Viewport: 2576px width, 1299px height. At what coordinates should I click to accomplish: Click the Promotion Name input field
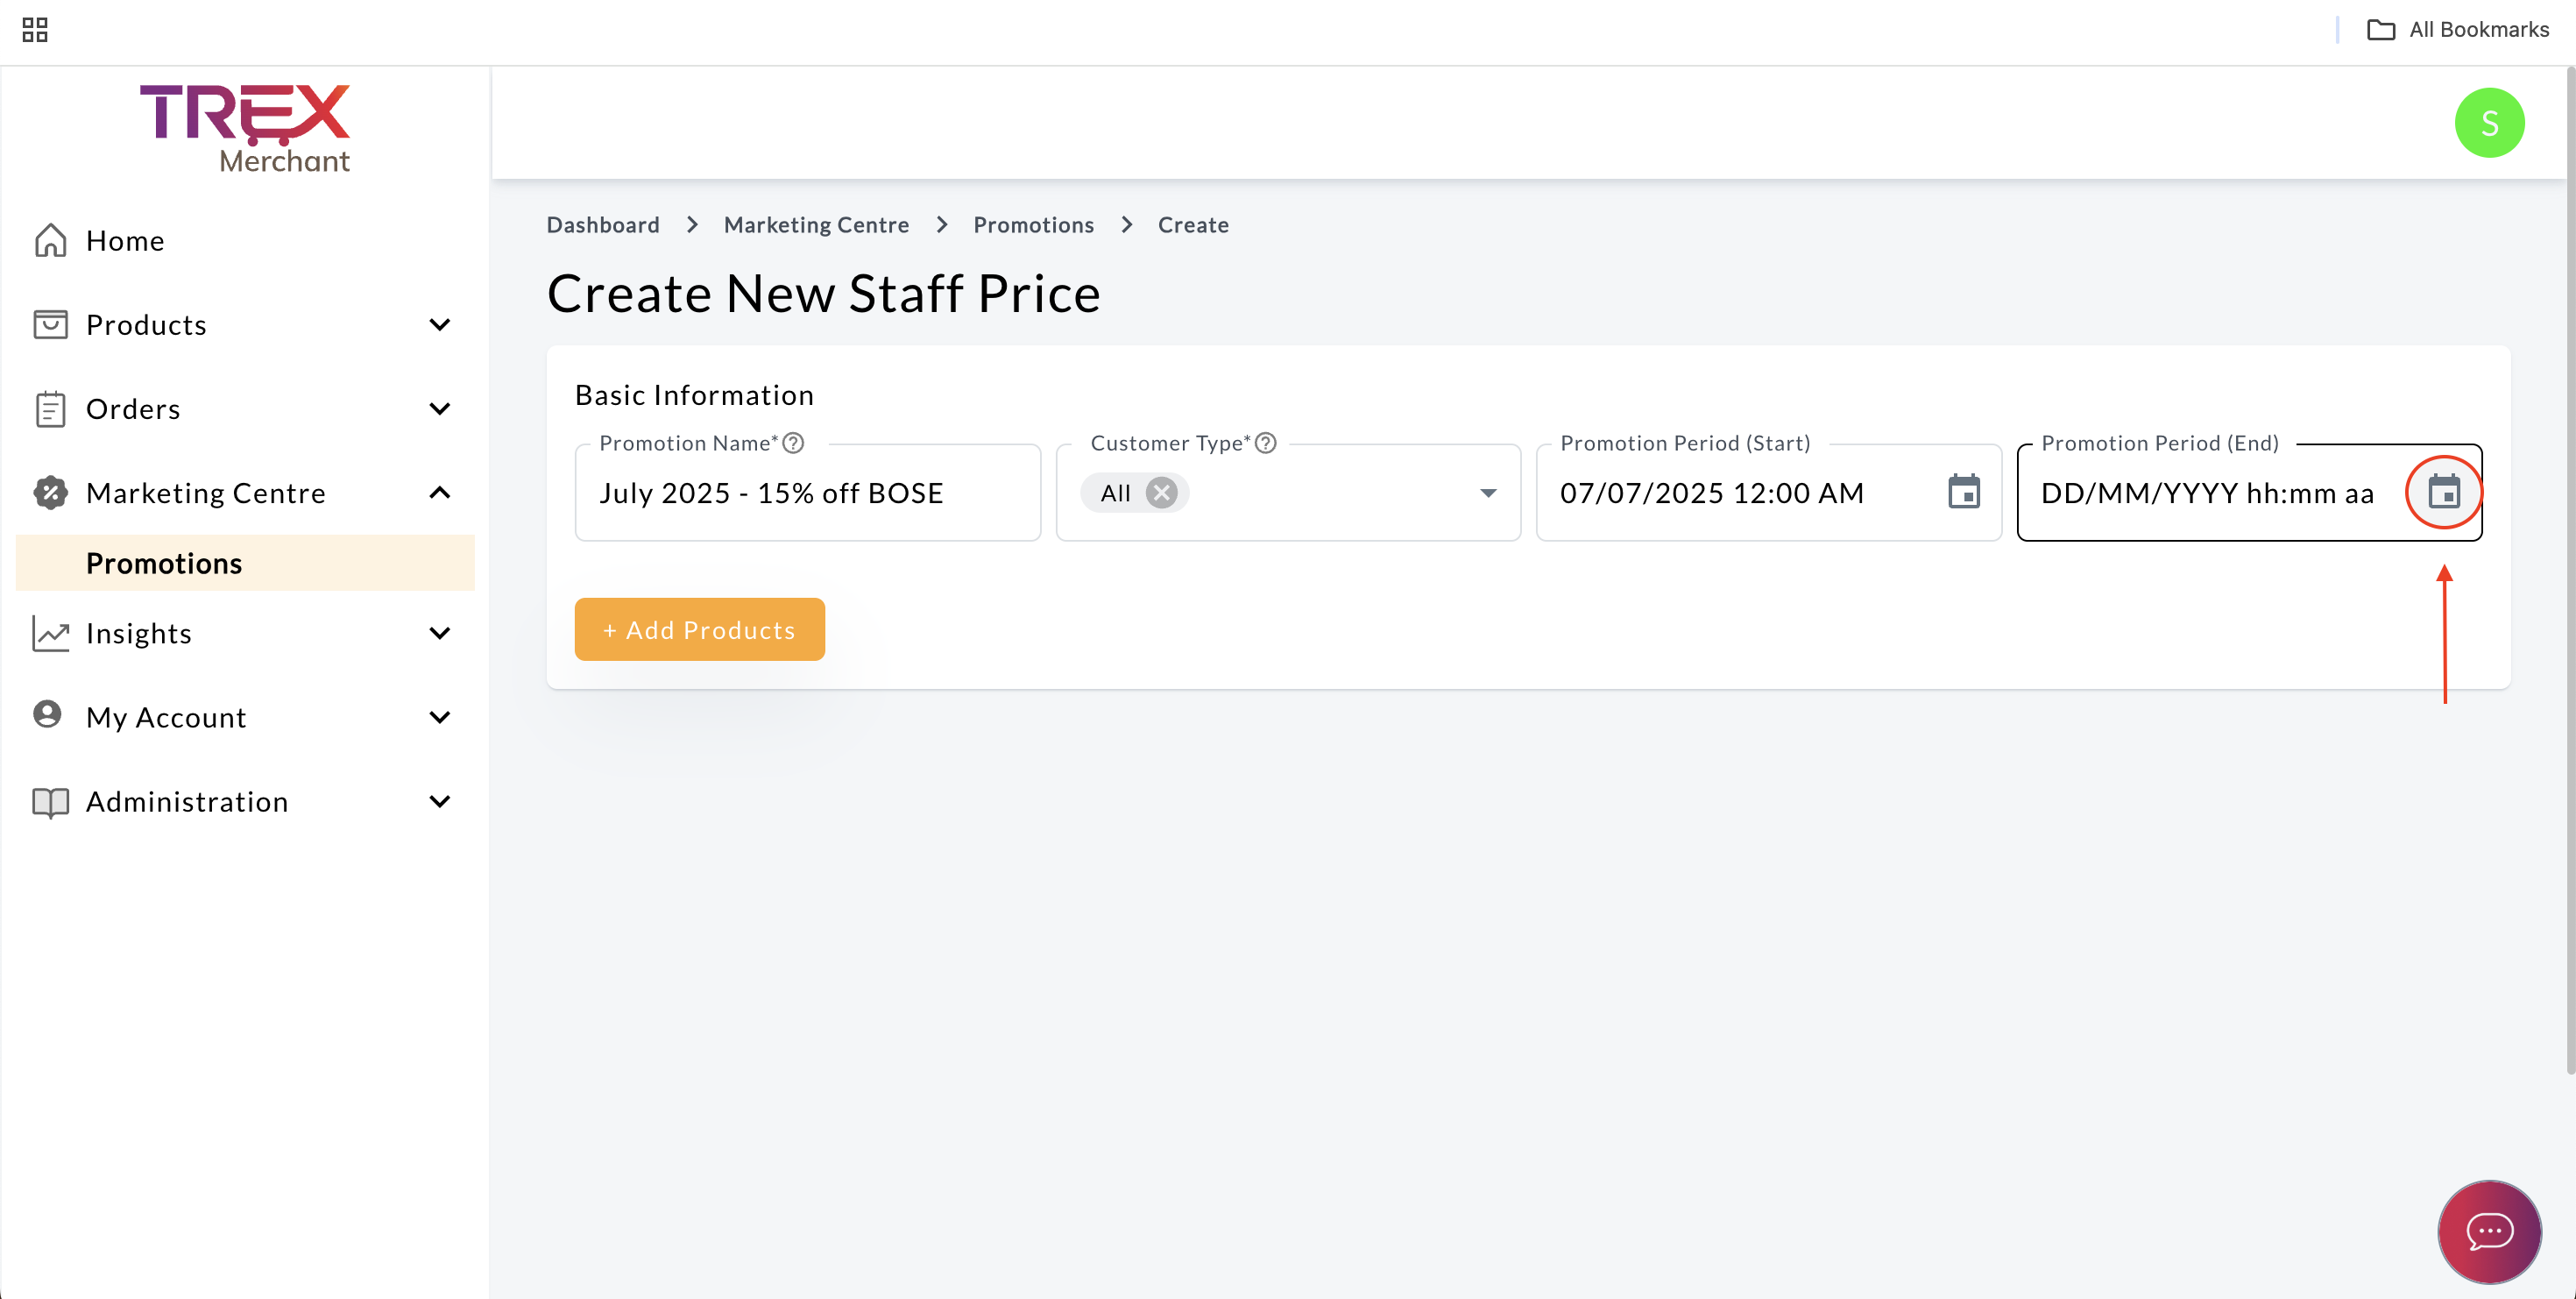point(807,493)
